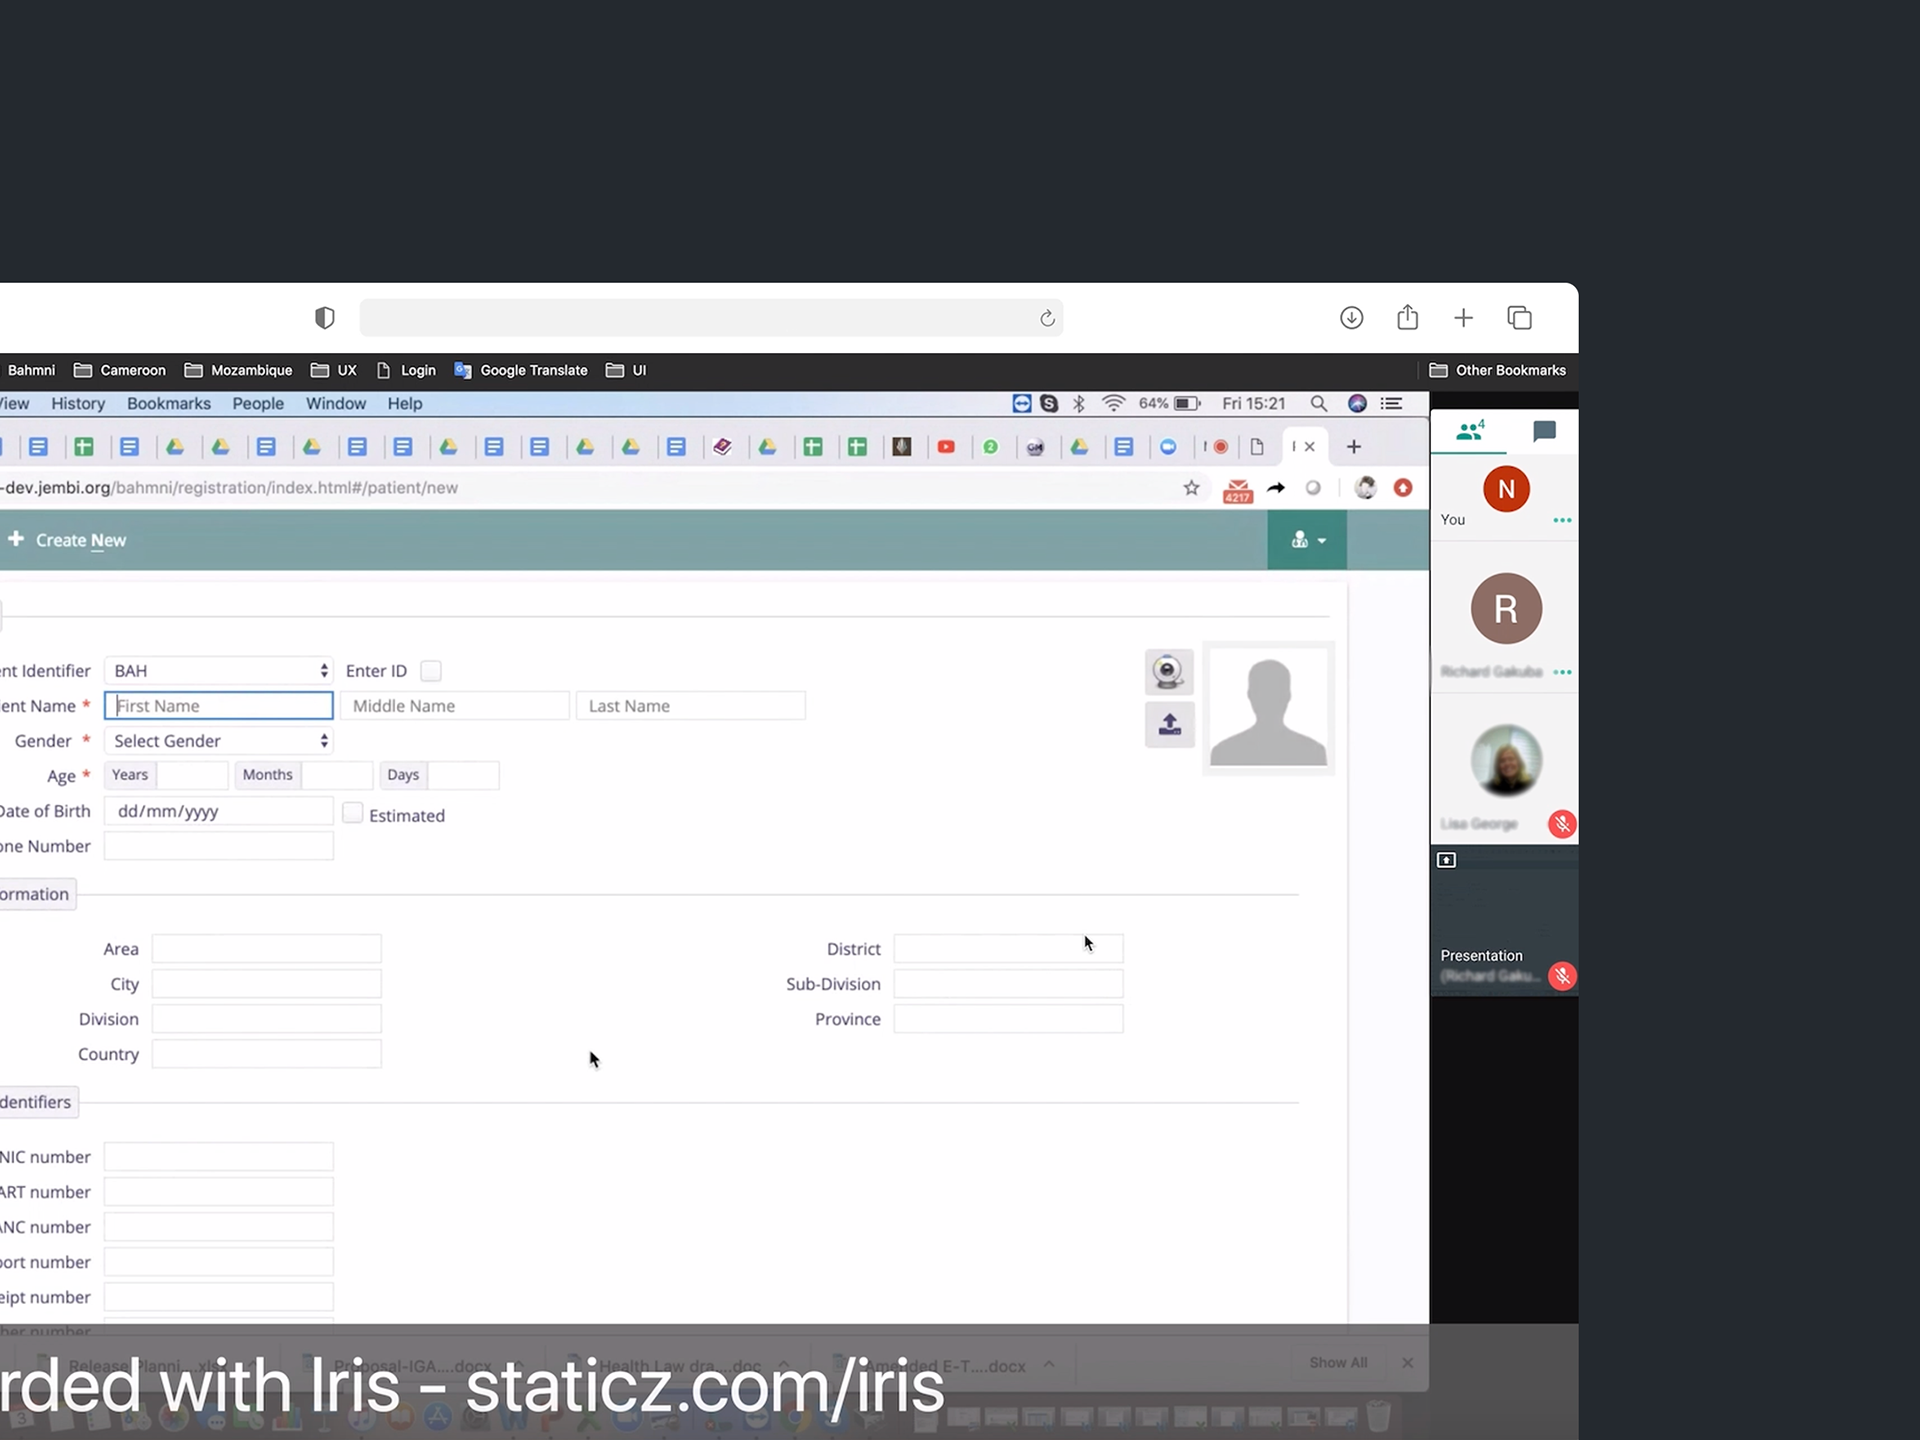This screenshot has width=1920, height=1440.
Task: Open the History menu
Action: 78,404
